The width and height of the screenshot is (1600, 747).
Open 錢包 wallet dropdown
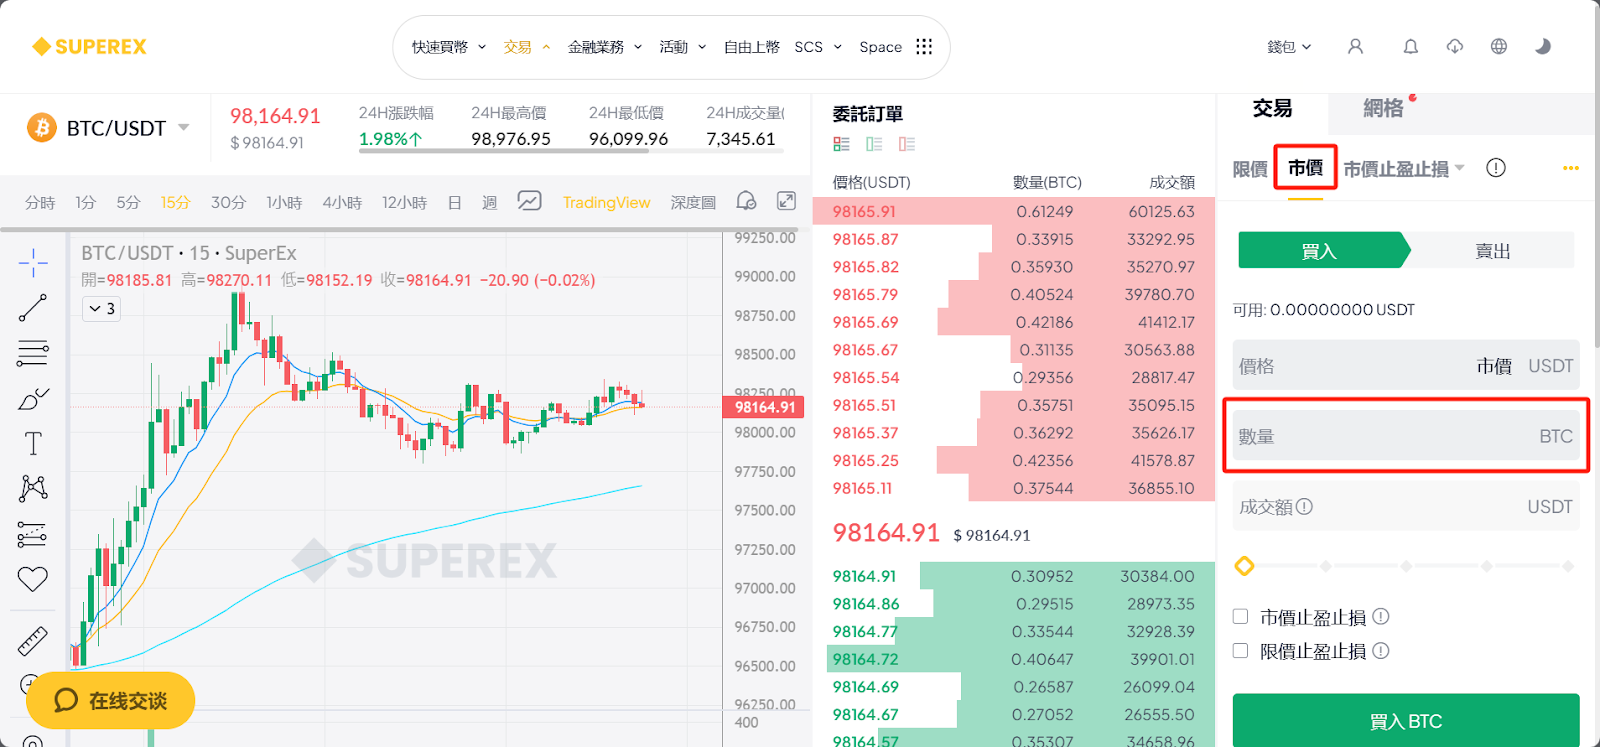point(1289,47)
